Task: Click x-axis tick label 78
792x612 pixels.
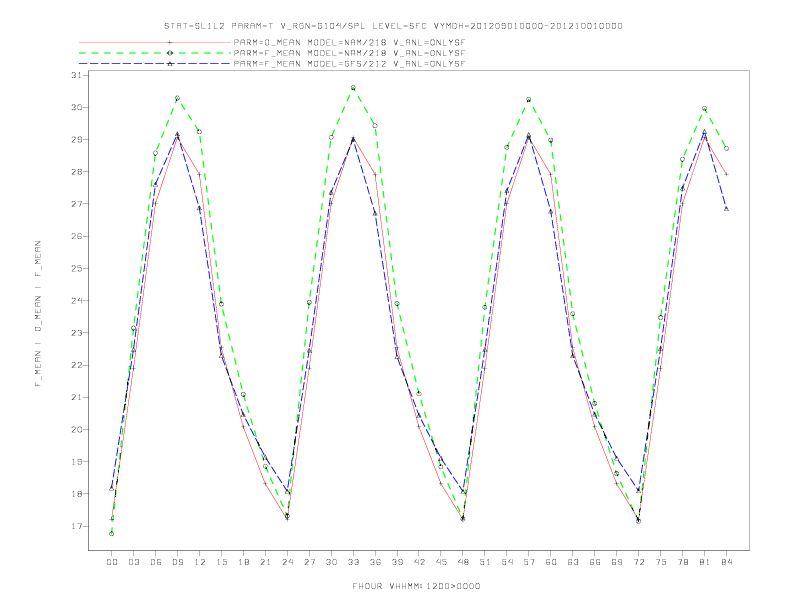Action: coord(682,562)
